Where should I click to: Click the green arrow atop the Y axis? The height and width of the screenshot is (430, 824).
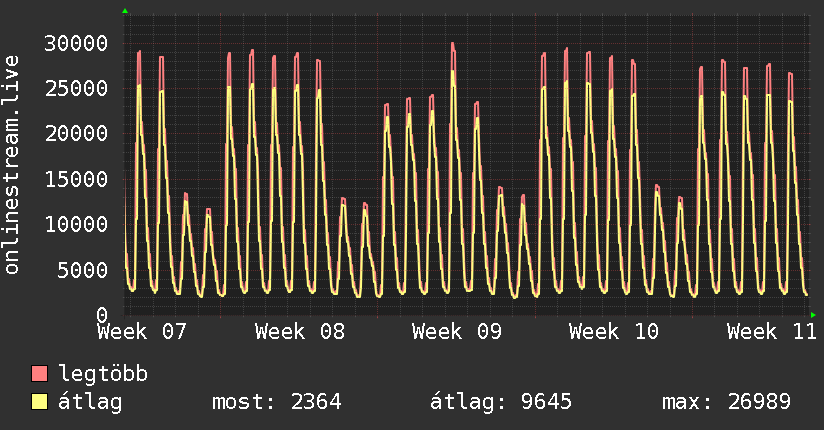(x=125, y=11)
